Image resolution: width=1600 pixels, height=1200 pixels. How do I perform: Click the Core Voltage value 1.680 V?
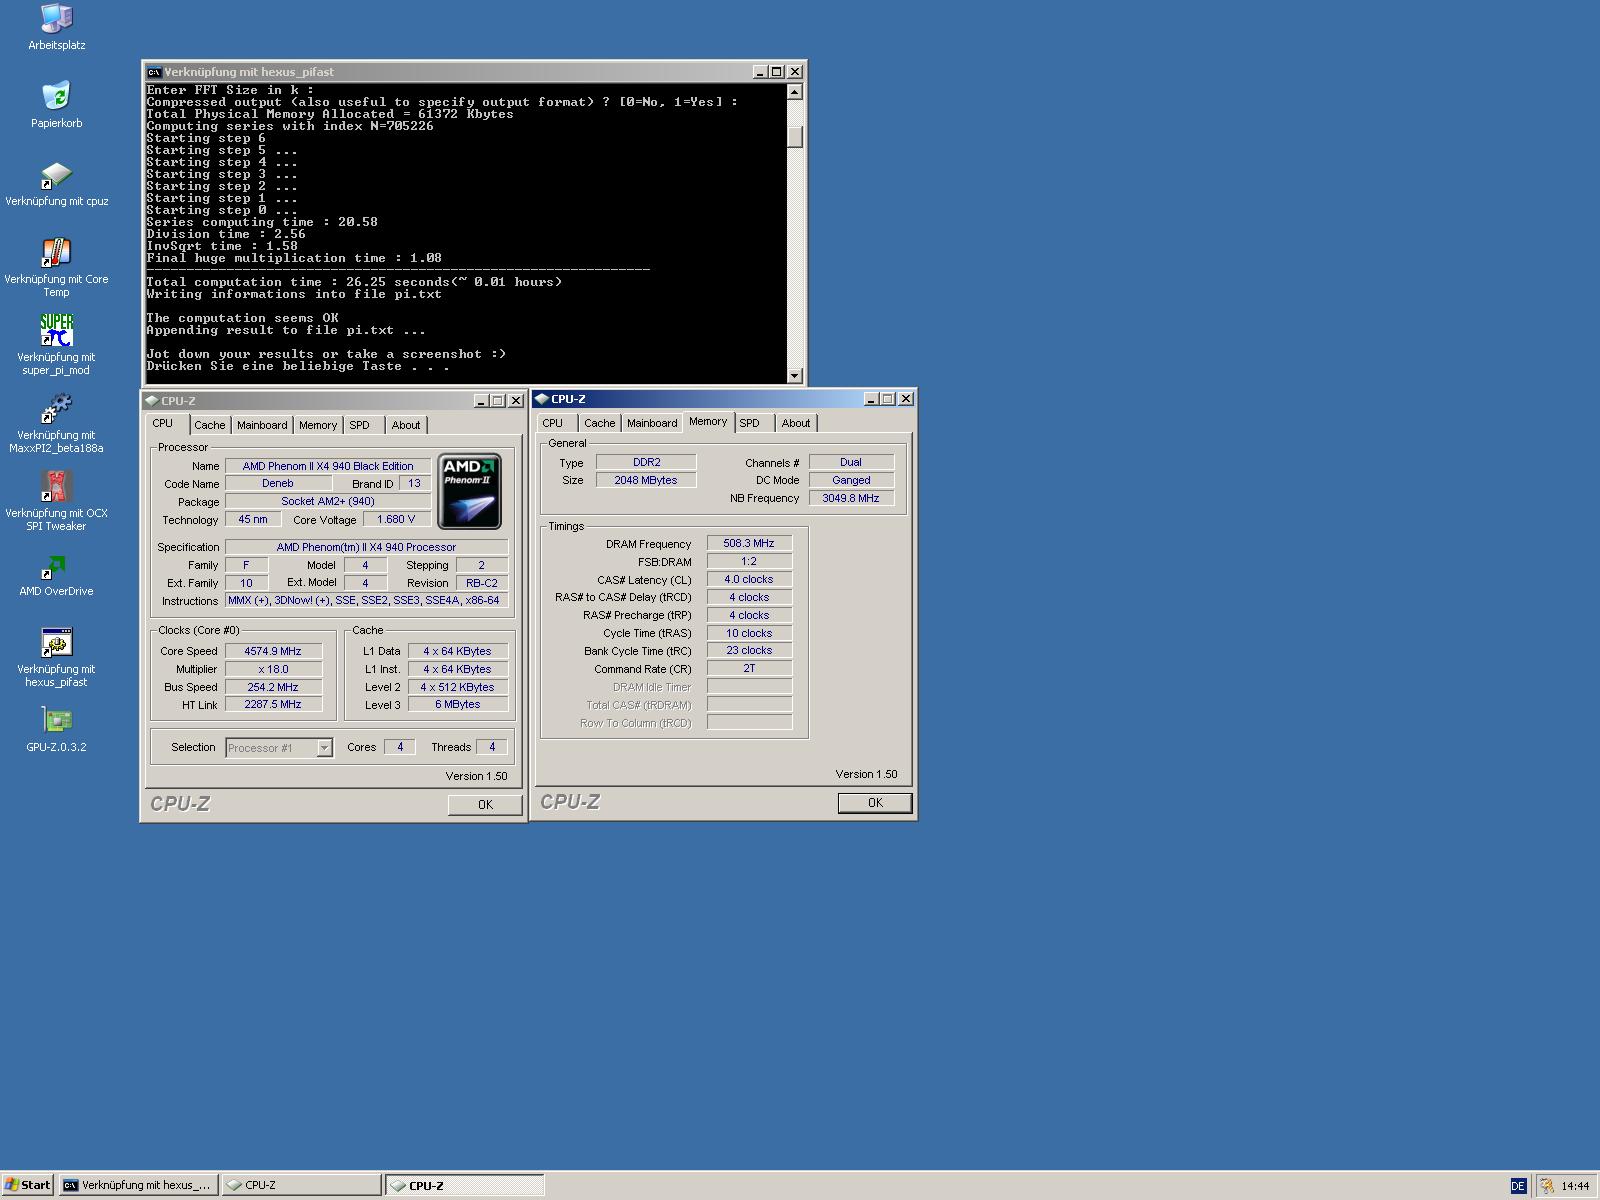396,519
